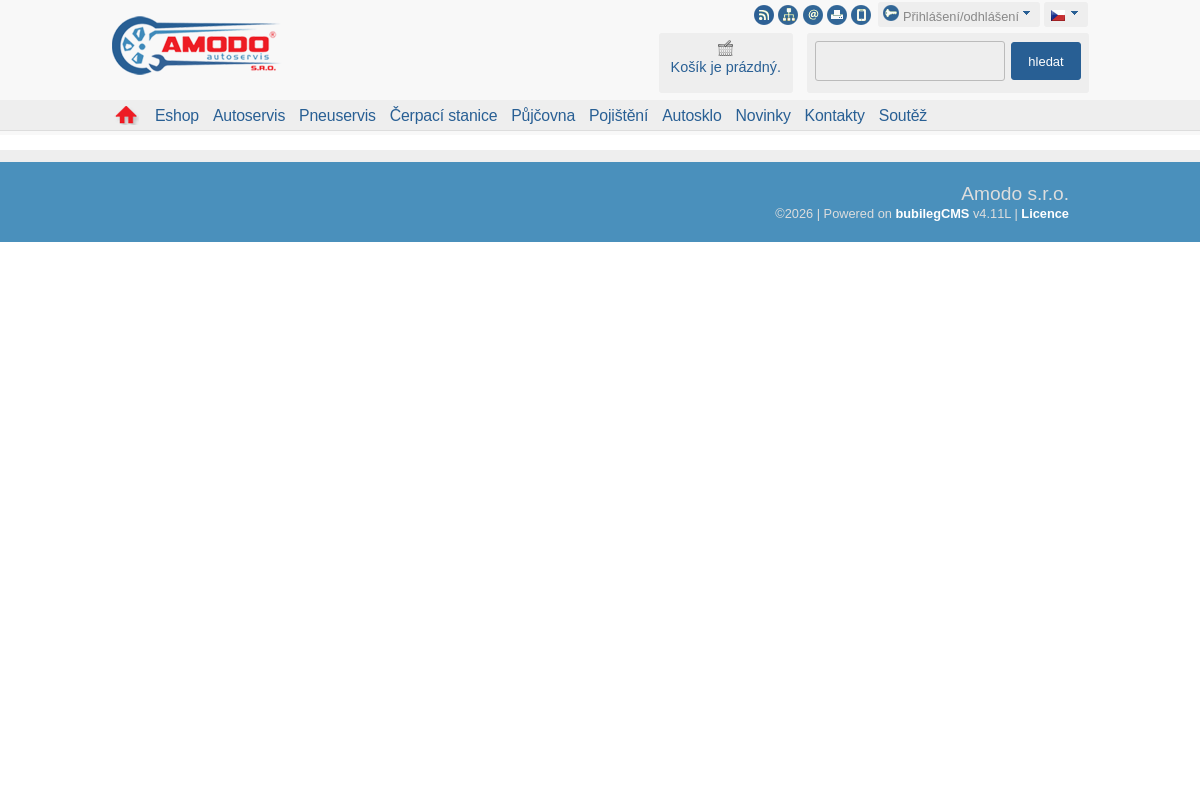Image resolution: width=1200 pixels, height=800 pixels.
Task: Open the RSS feed icon
Action: click(x=764, y=15)
